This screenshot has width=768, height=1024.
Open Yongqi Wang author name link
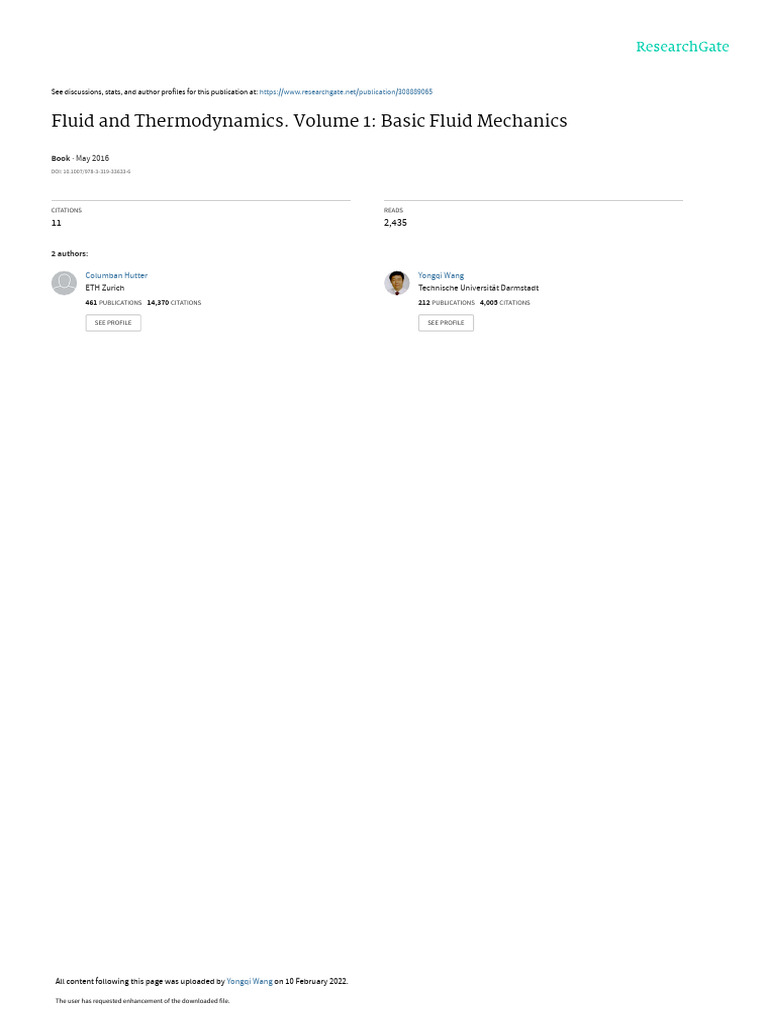[x=441, y=276]
